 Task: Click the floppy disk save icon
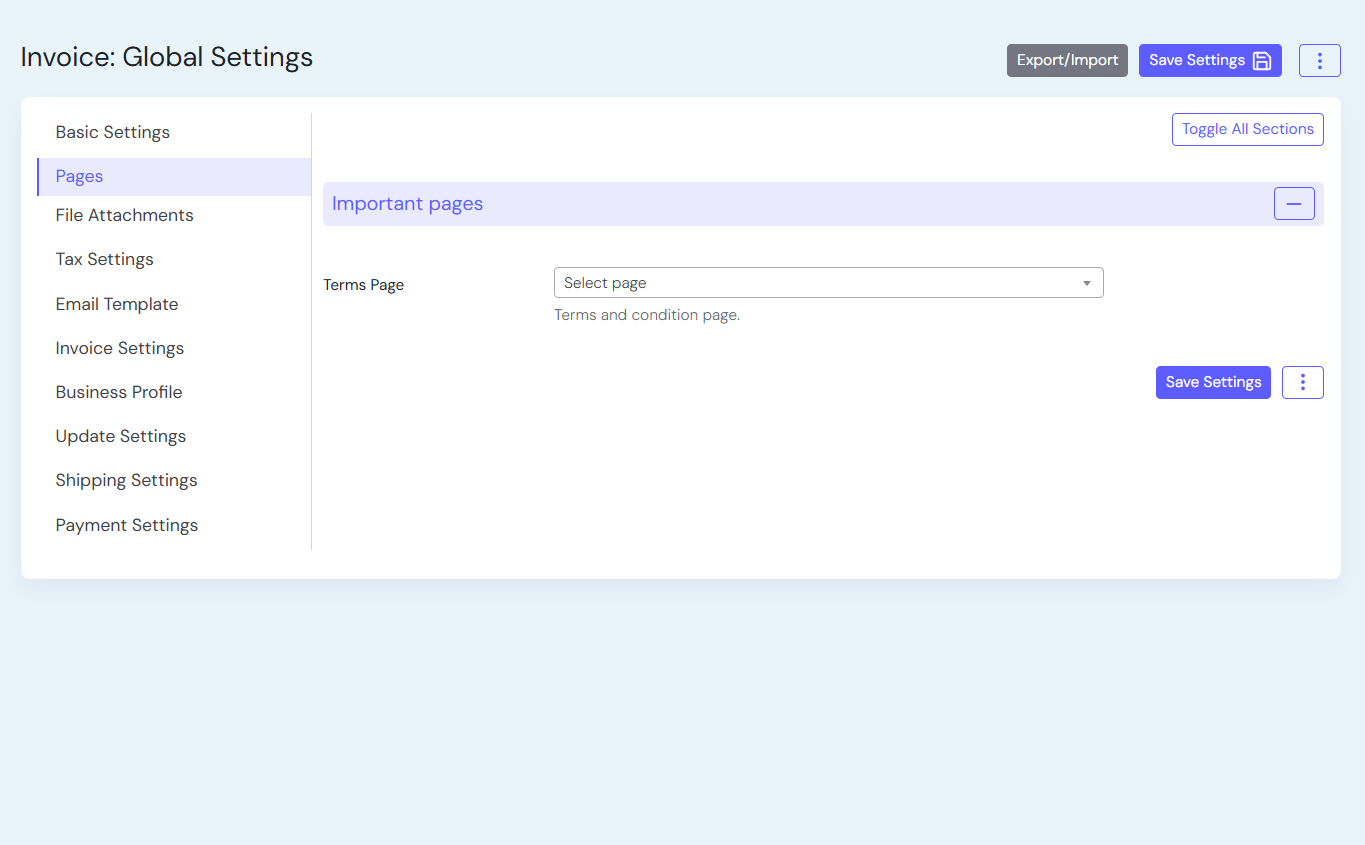(x=1262, y=61)
